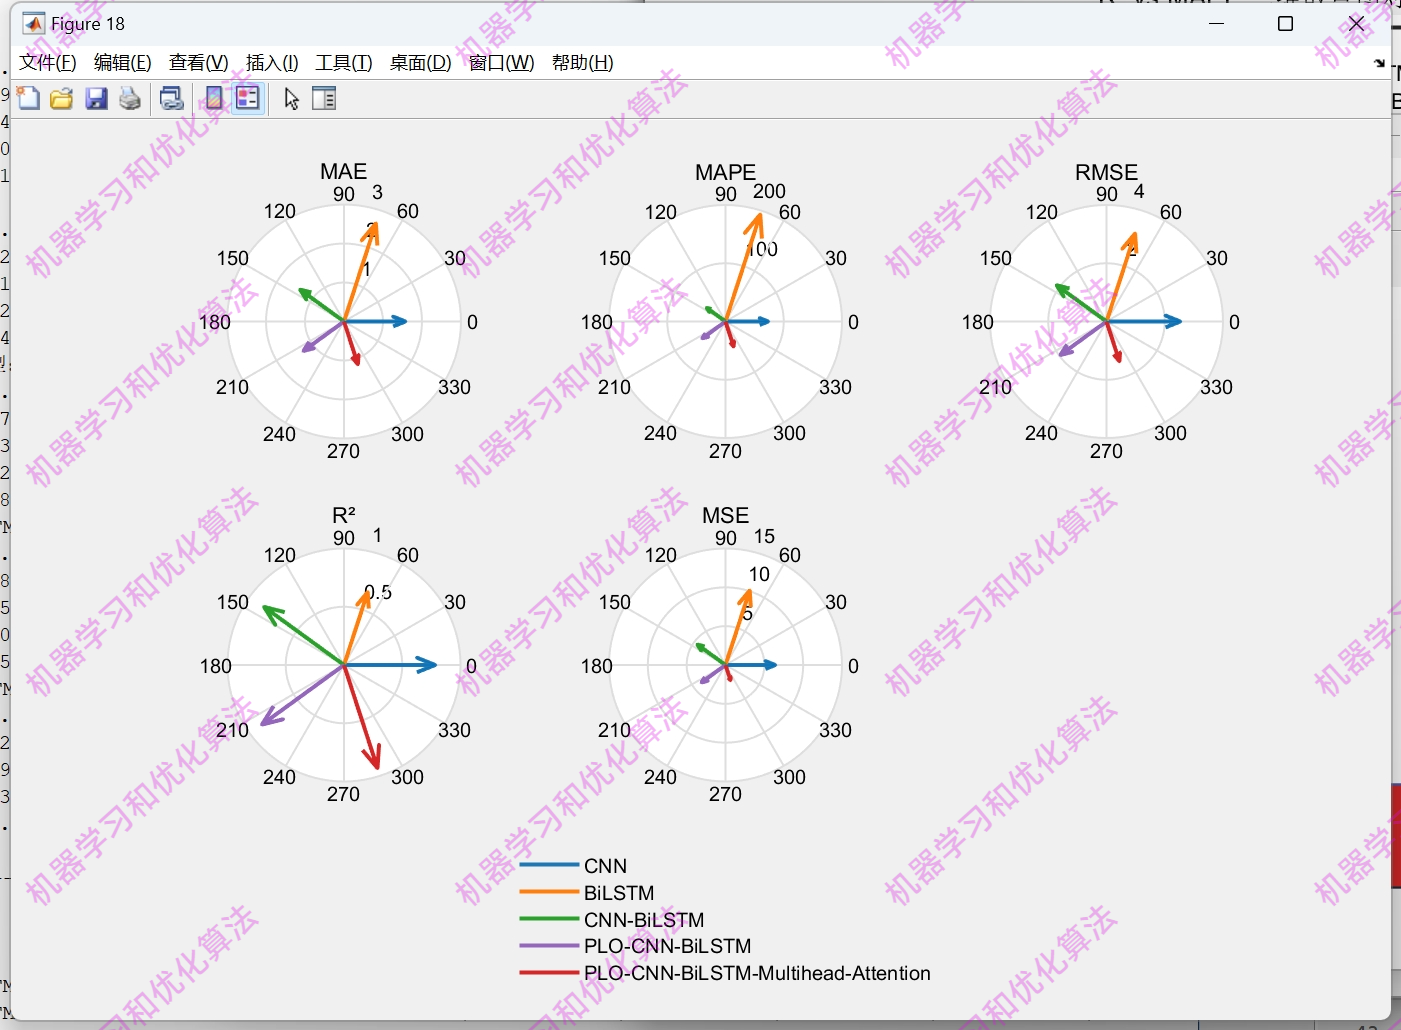Open the 桌面(D) menu
Image resolution: width=1401 pixels, height=1030 pixels.
421,63
